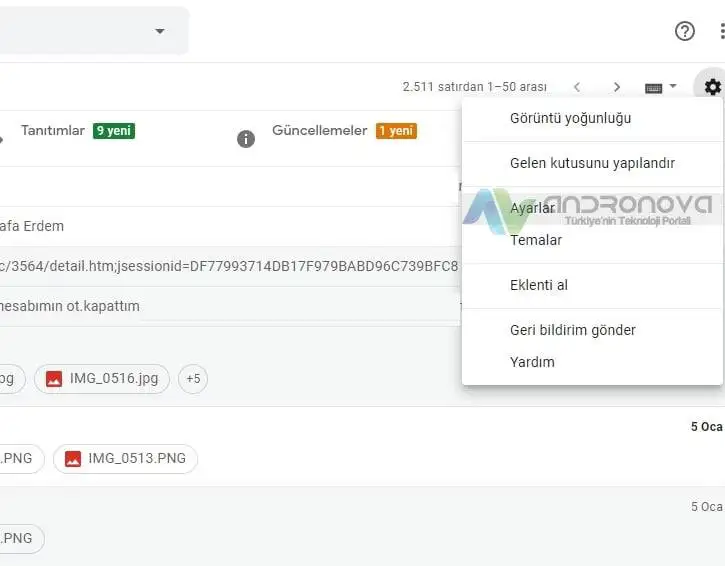Click the IMG_0516.jpg image file icon
The image size is (725, 566).
point(54,379)
